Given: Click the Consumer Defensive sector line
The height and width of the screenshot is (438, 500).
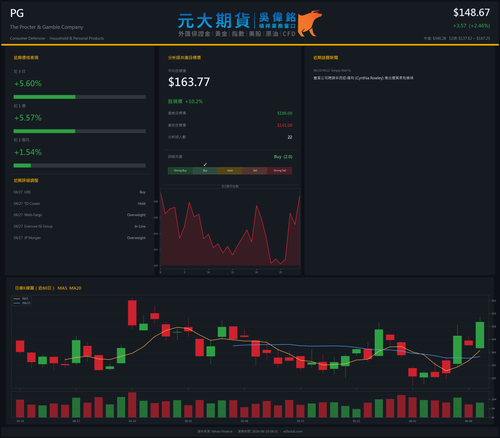Looking at the screenshot, I should 57,38.
